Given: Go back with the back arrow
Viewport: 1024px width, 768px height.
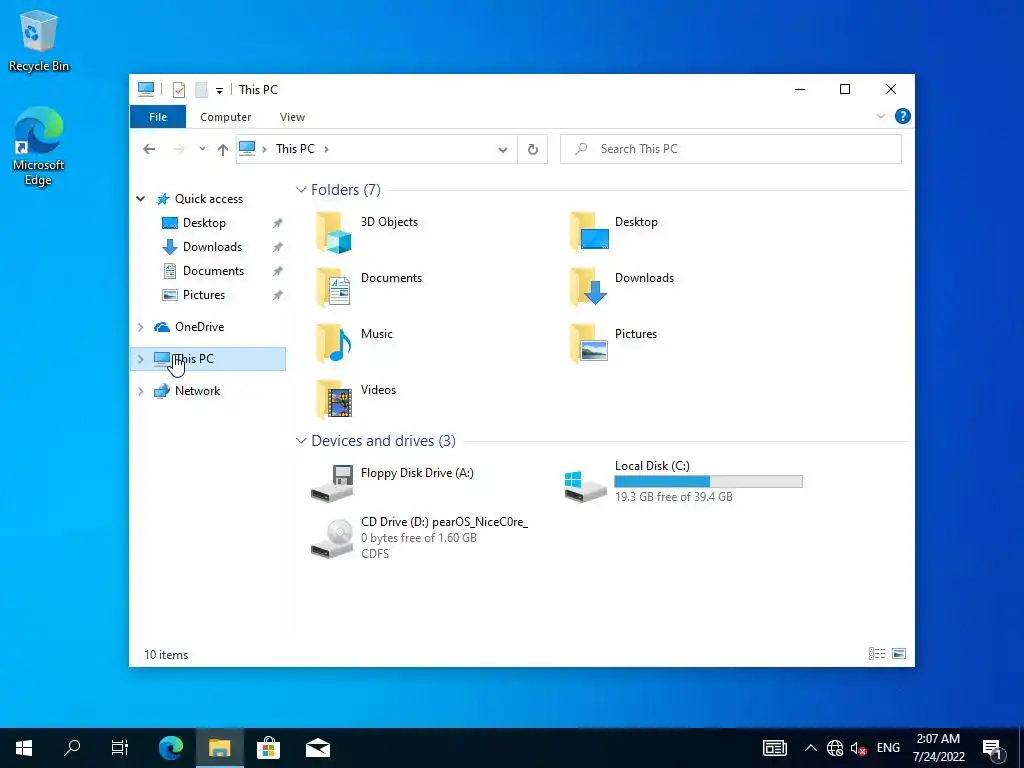Looking at the screenshot, I should coord(149,149).
